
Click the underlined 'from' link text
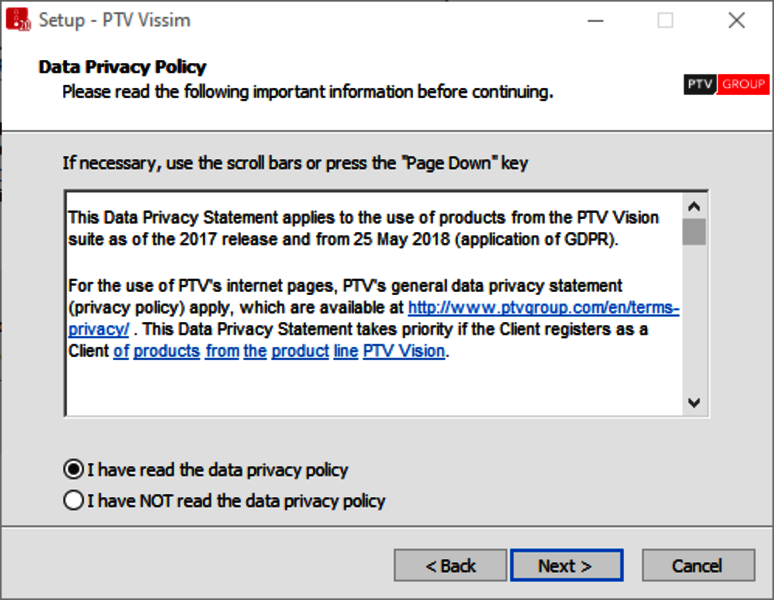222,352
